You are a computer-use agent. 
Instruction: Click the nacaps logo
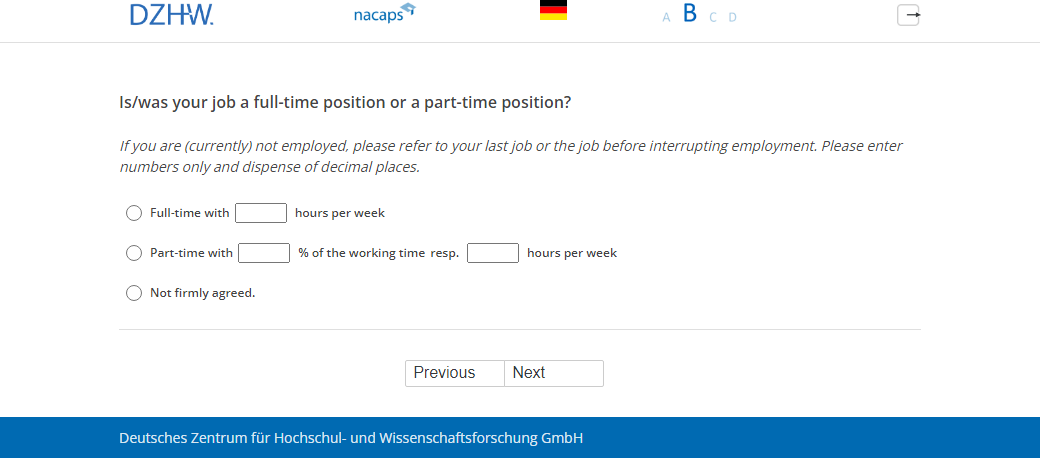click(384, 15)
